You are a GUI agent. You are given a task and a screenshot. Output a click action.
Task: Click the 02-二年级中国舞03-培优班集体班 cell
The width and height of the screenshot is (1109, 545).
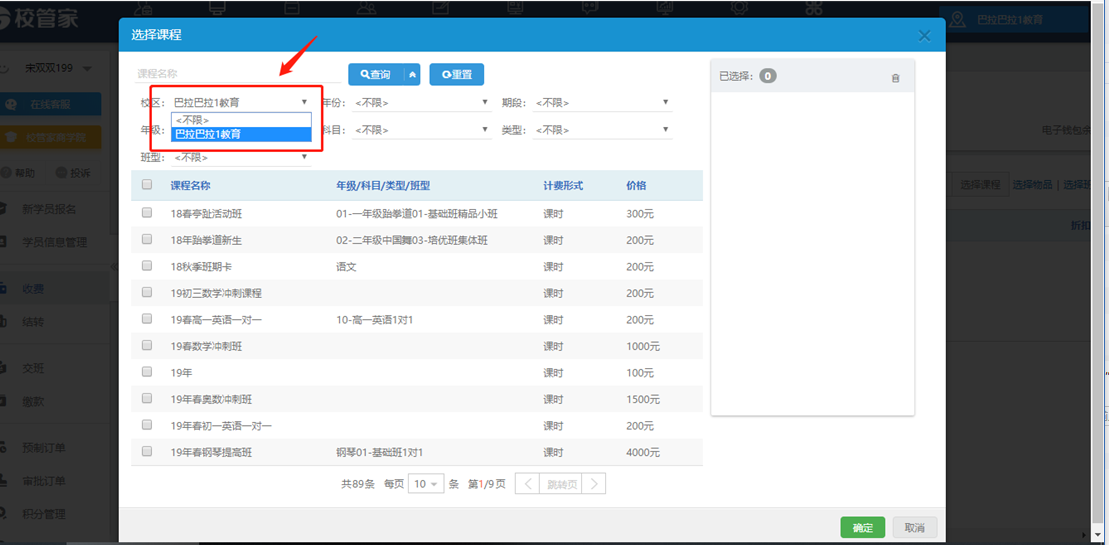(412, 240)
